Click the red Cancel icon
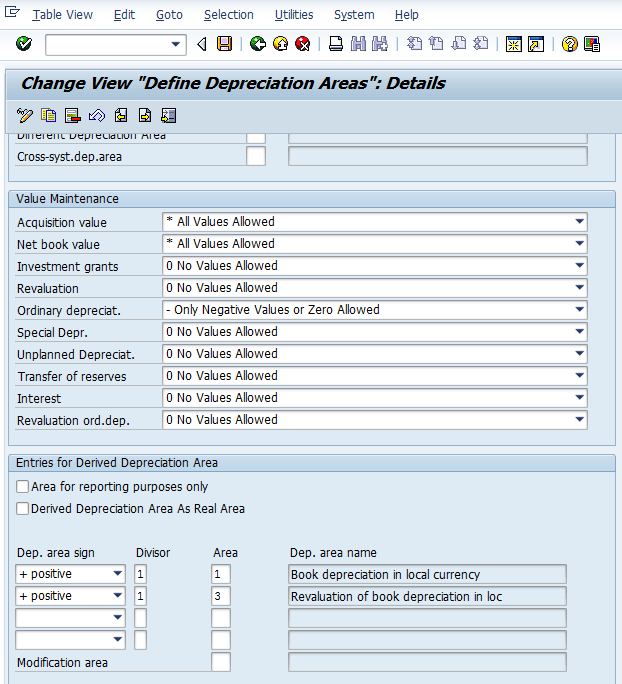This screenshot has width=622, height=684. 302,44
